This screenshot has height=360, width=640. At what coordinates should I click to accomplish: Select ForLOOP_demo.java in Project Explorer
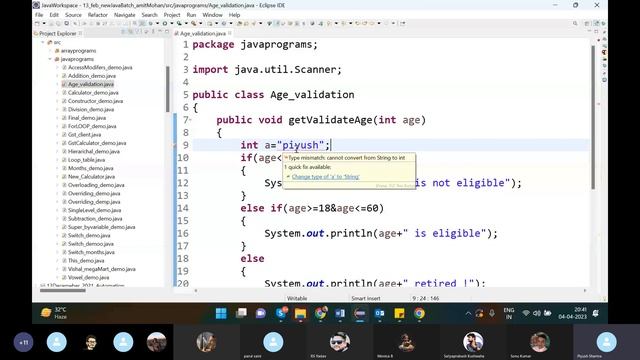click(x=92, y=126)
